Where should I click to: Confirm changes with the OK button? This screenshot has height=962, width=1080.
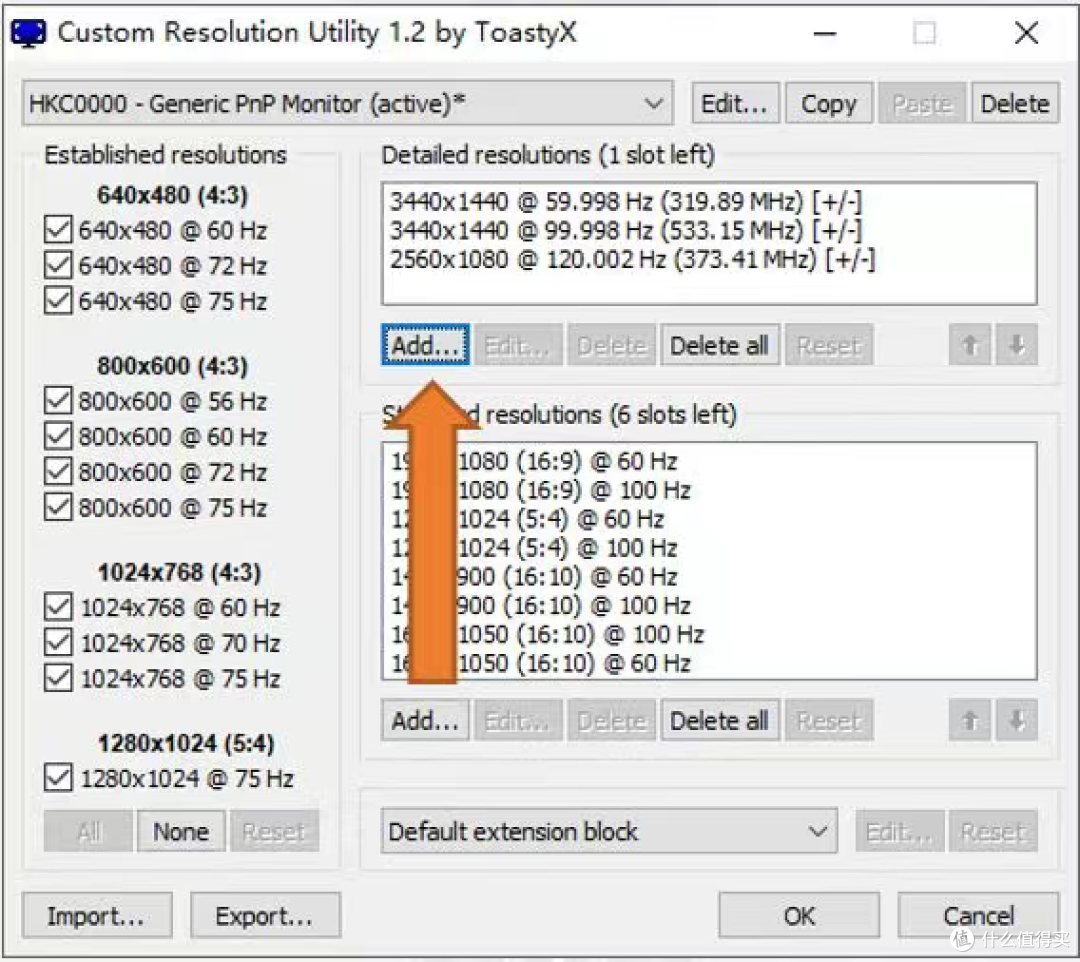pos(797,915)
